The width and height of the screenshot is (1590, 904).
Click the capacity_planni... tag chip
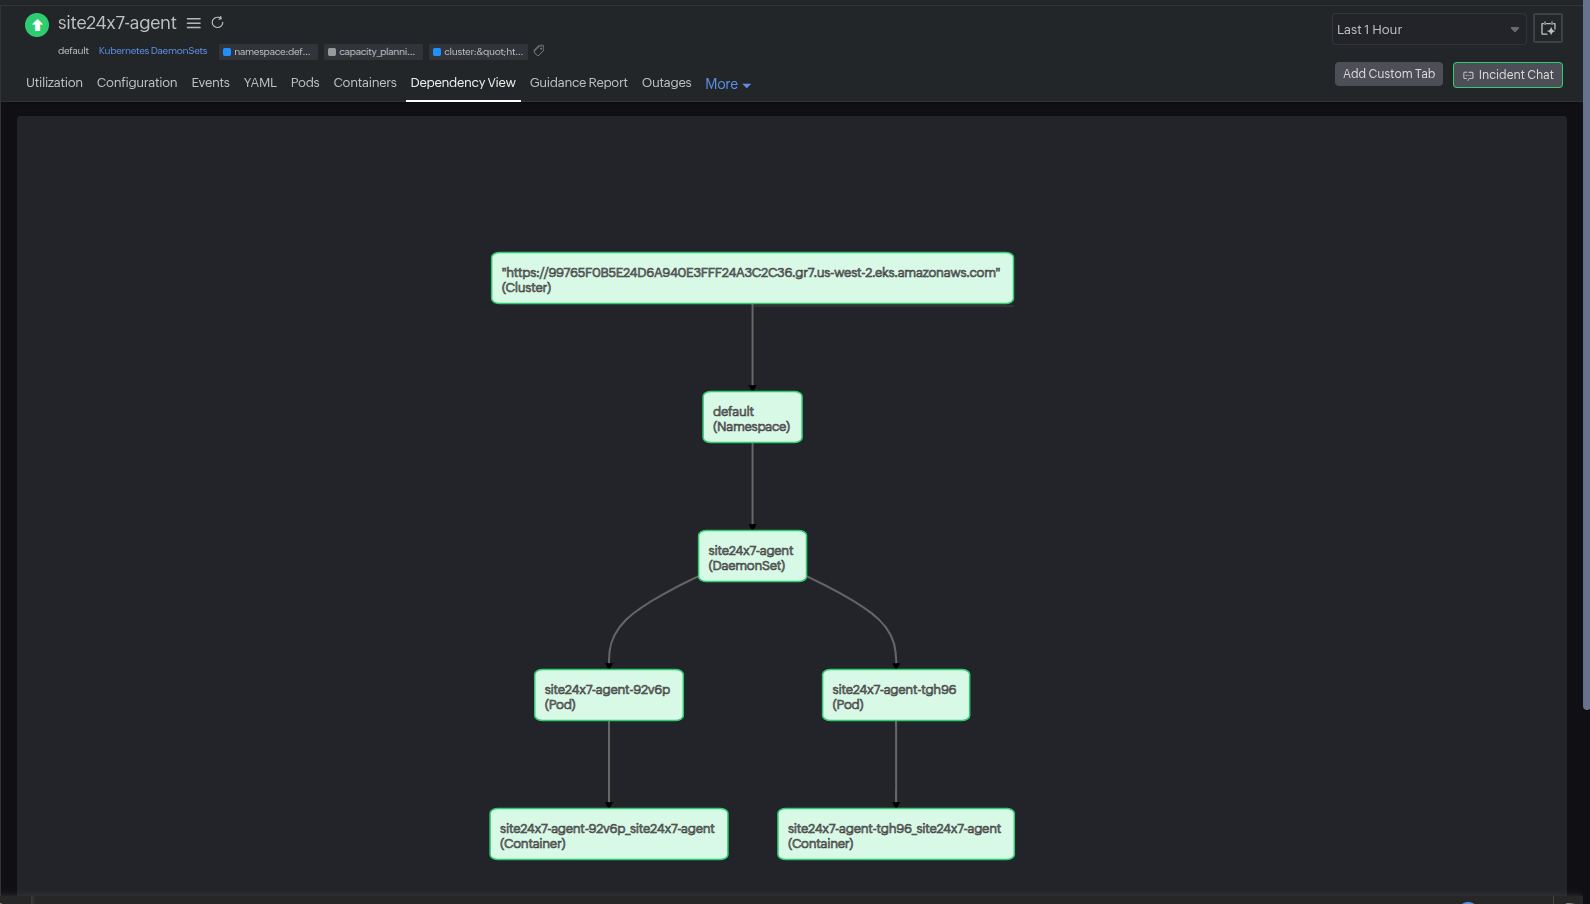click(x=372, y=52)
